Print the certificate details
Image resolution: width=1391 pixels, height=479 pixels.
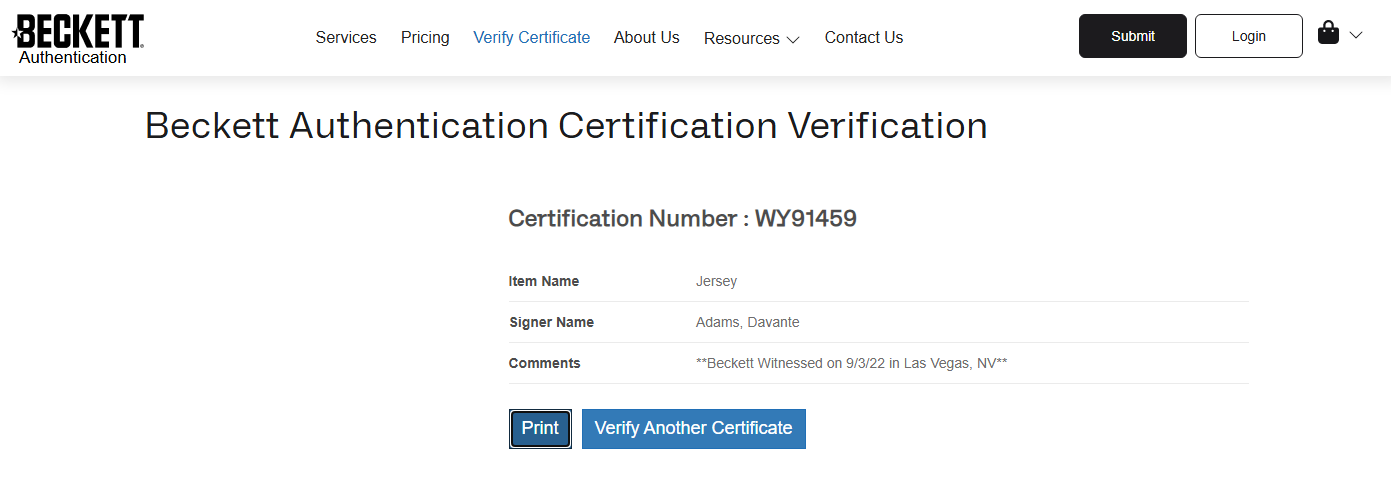pyautogui.click(x=540, y=429)
